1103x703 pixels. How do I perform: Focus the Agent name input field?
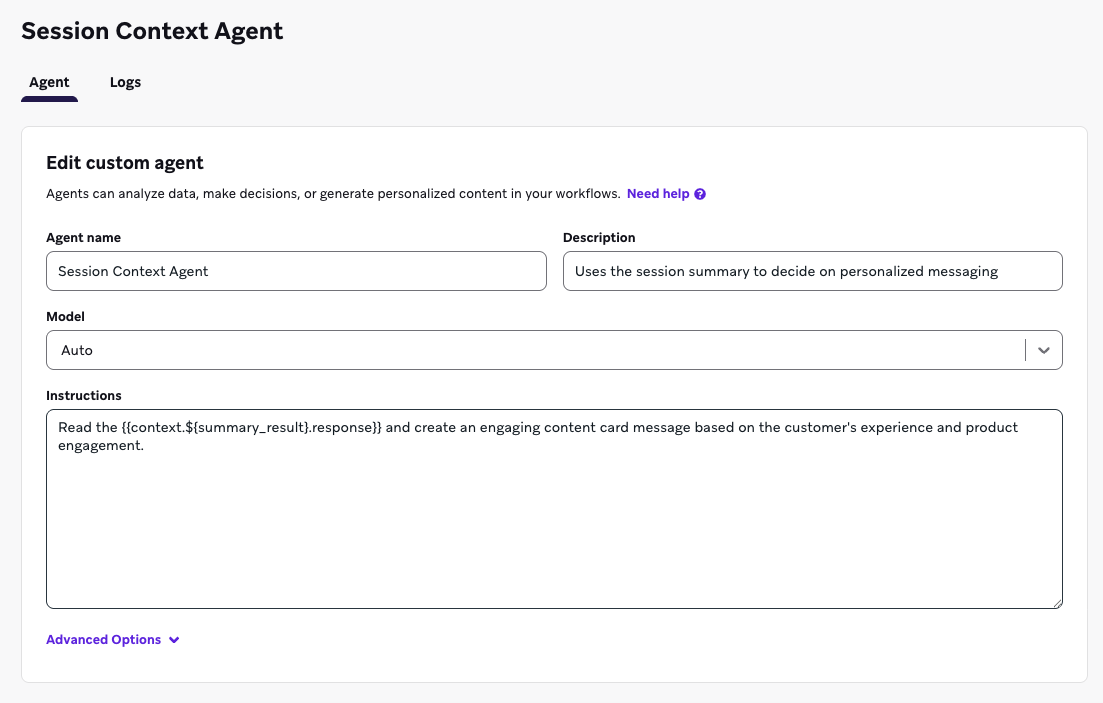coord(296,271)
